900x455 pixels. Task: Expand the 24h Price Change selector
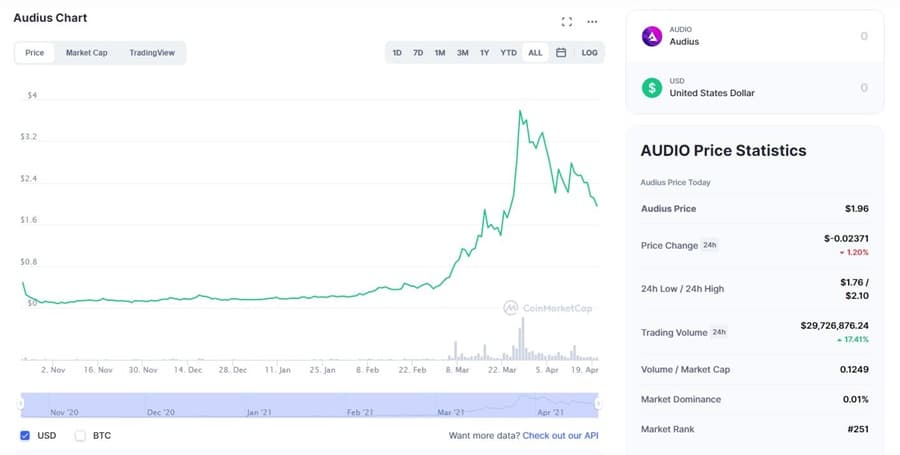coord(709,245)
